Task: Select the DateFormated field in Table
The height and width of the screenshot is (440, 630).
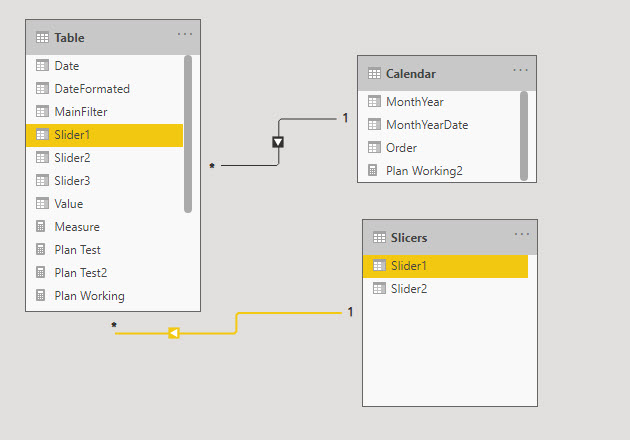Action: click(x=104, y=88)
